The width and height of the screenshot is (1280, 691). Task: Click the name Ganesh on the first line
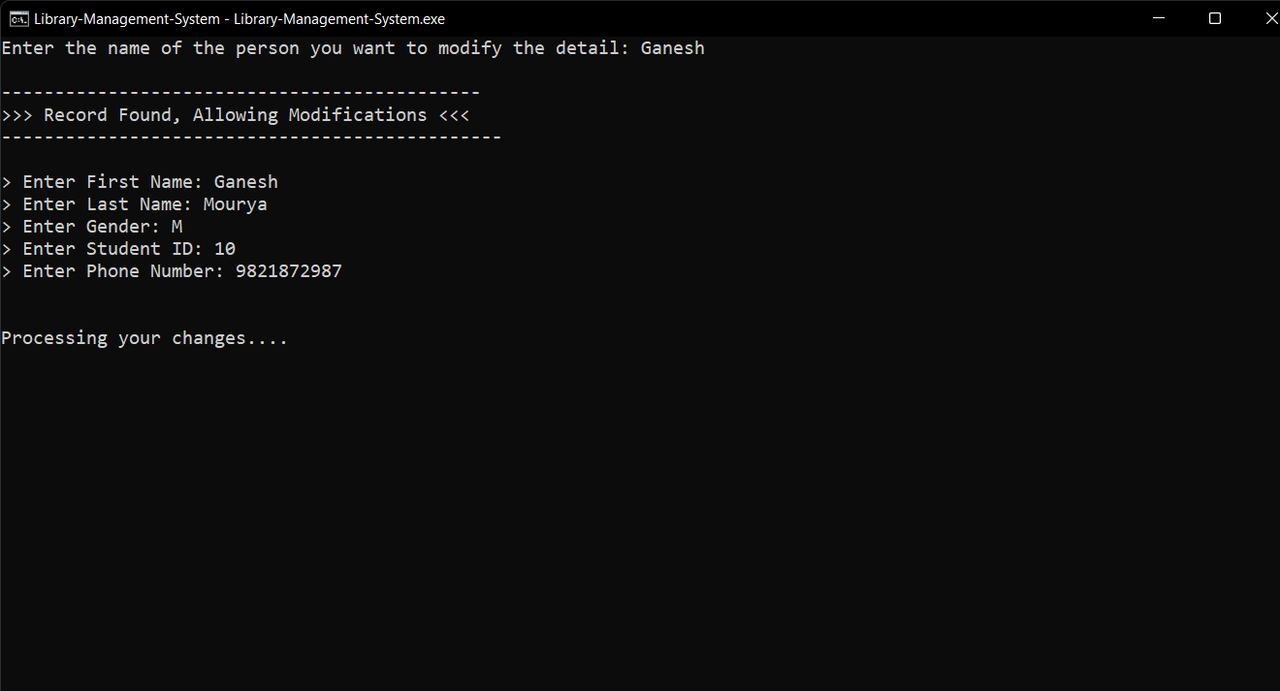(673, 48)
